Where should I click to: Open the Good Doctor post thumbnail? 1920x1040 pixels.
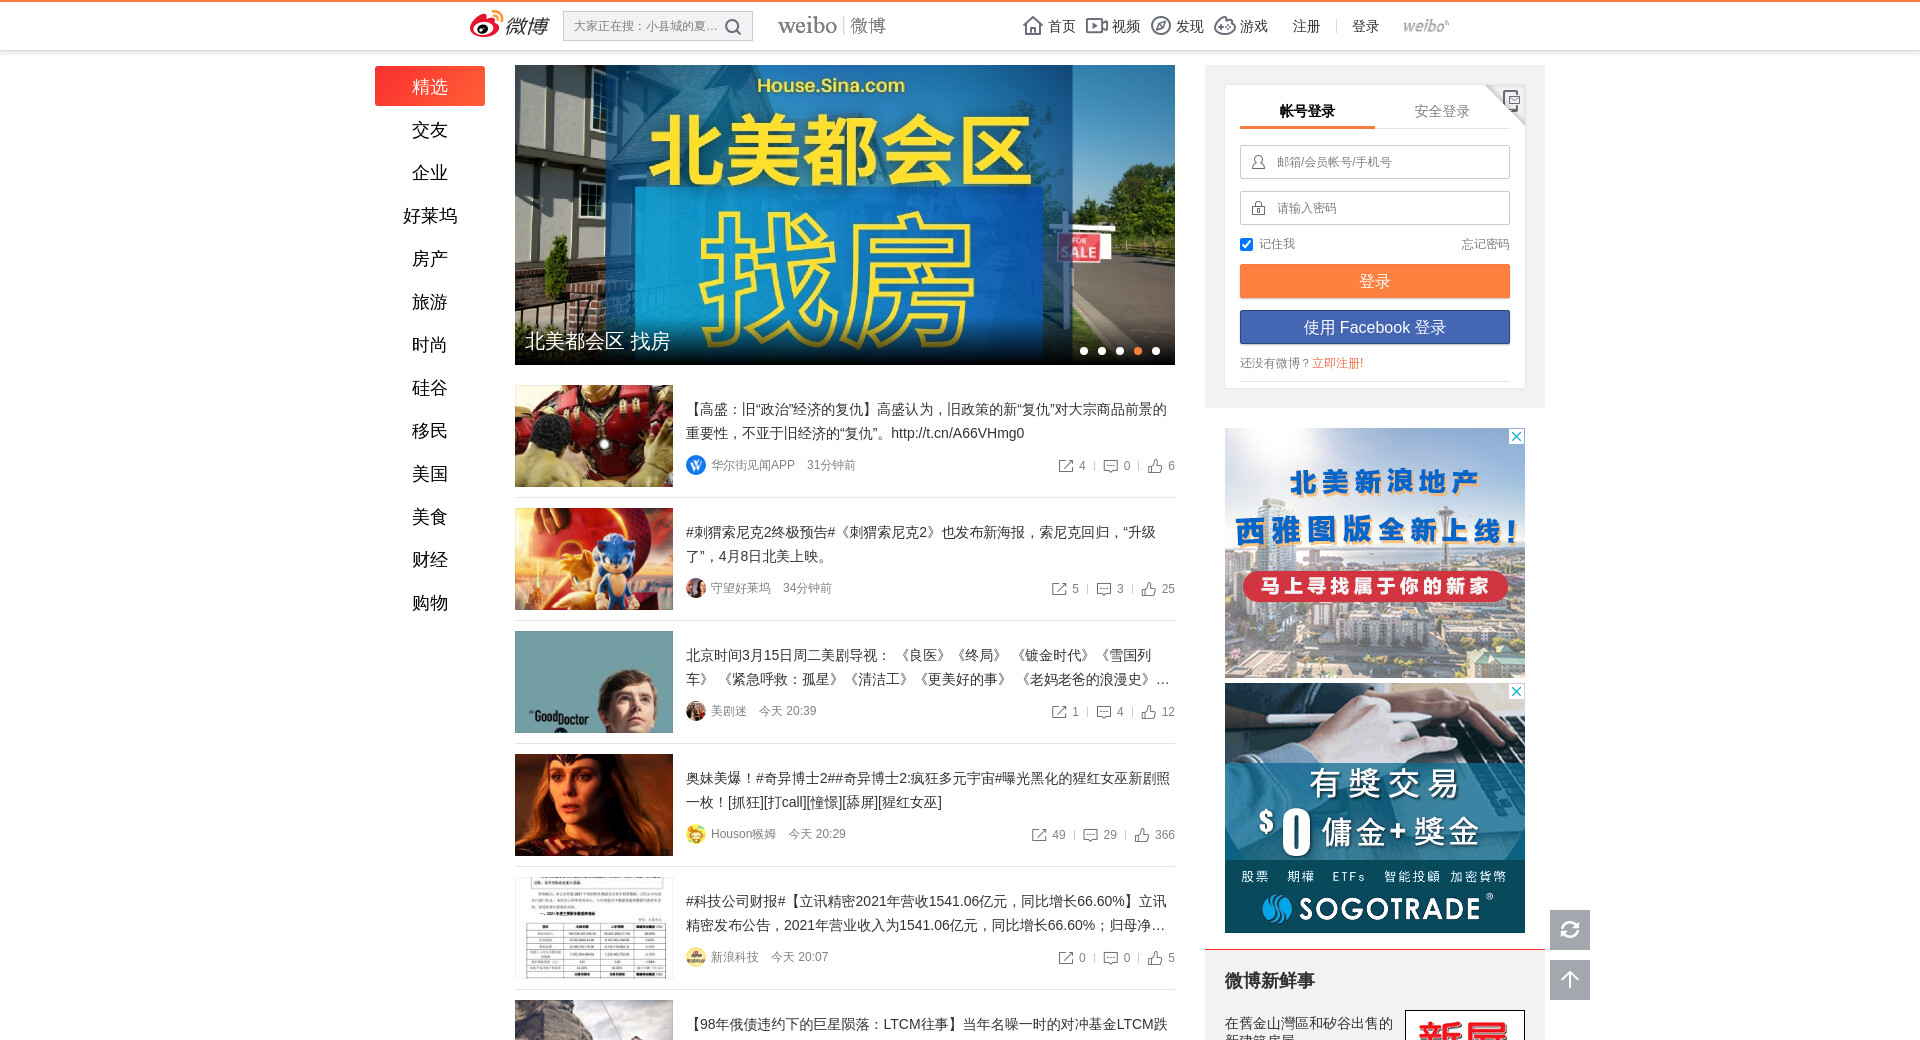click(x=594, y=682)
